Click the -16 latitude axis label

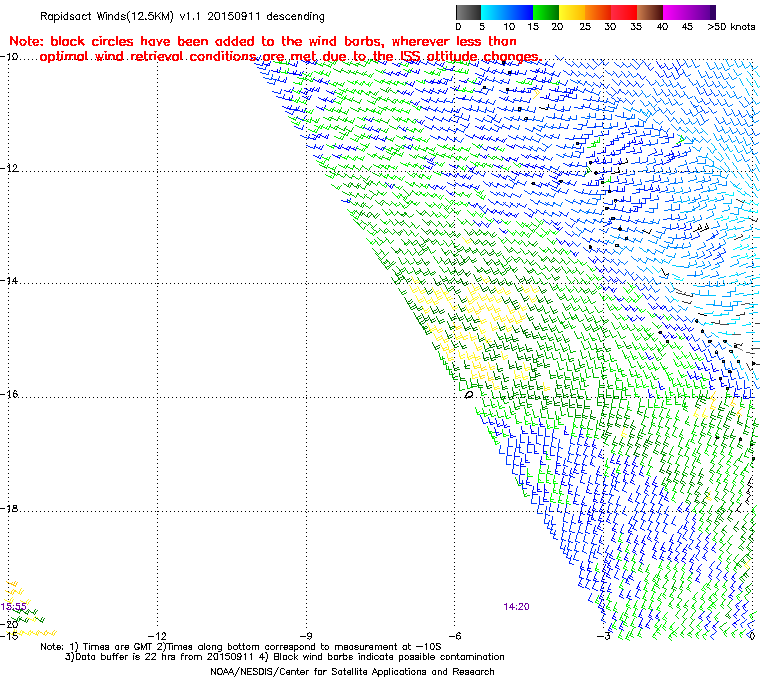pyautogui.click(x=9, y=394)
